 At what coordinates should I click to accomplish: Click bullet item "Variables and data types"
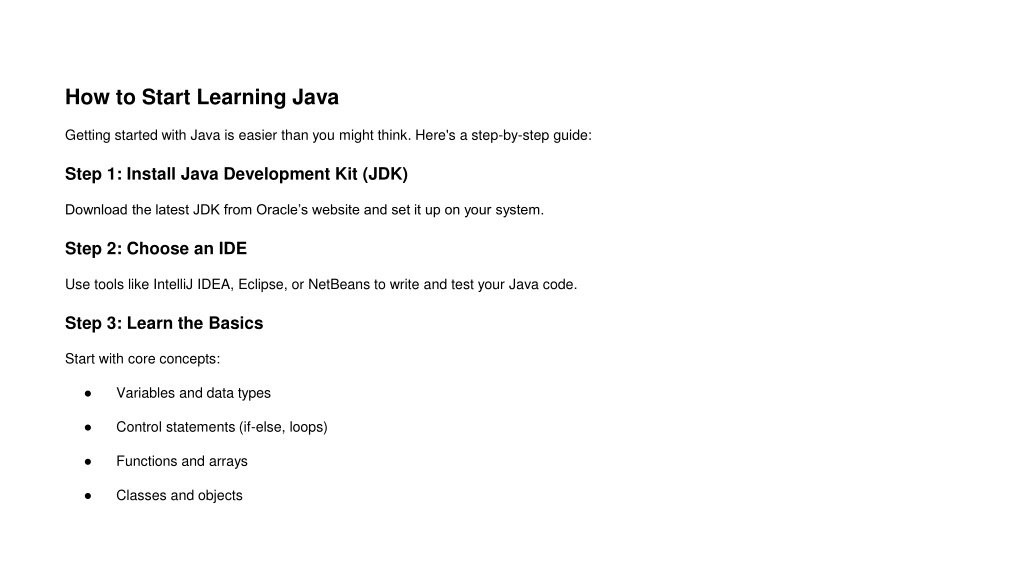click(193, 393)
